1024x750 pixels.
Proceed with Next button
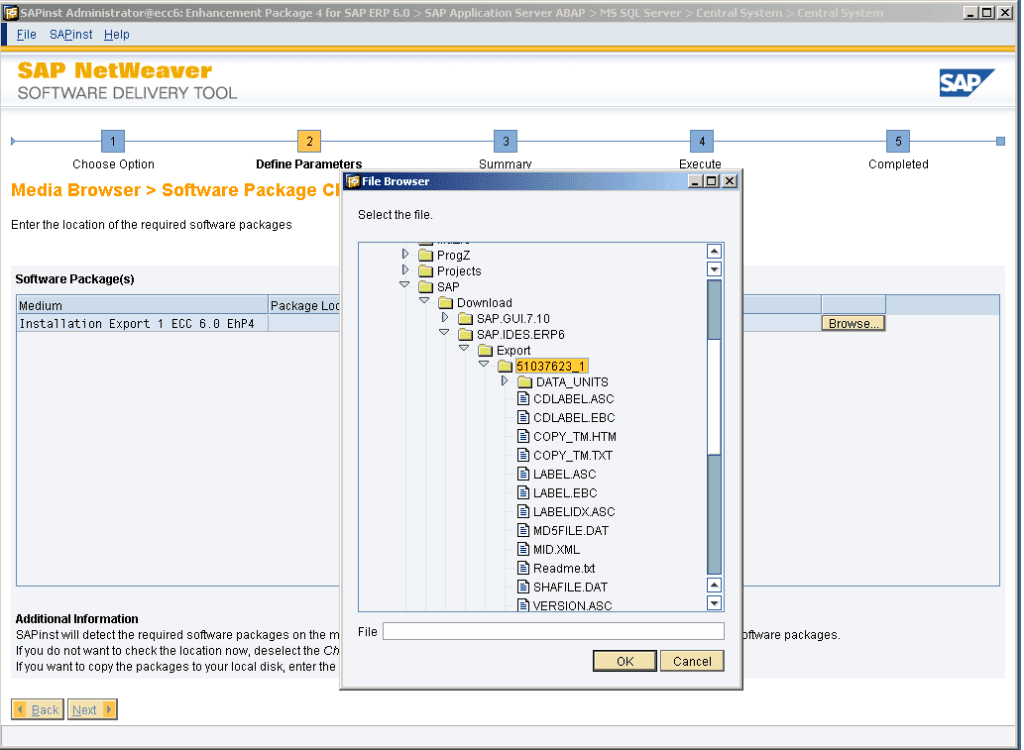coord(93,711)
